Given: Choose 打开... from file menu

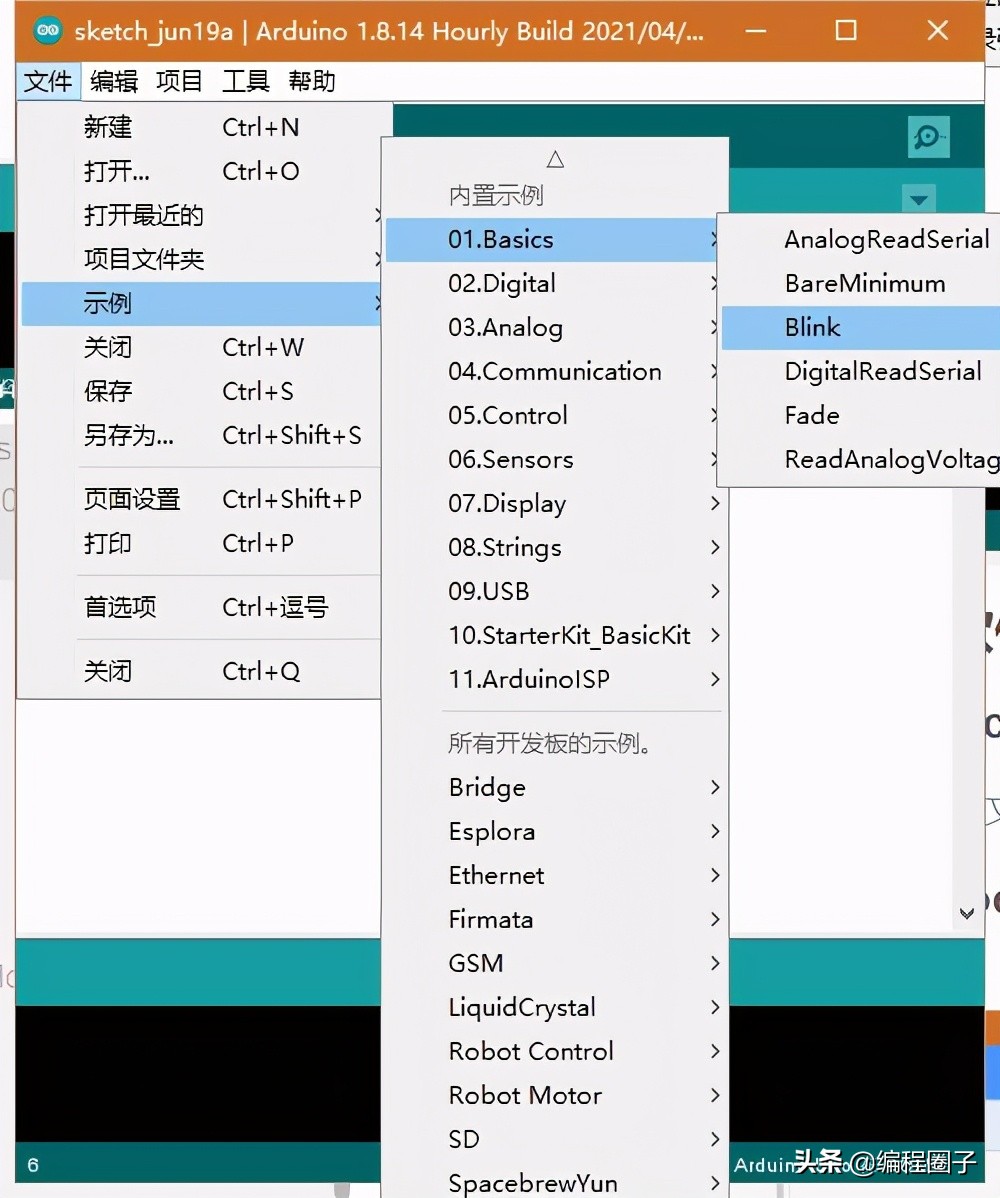Looking at the screenshot, I should tap(201, 171).
